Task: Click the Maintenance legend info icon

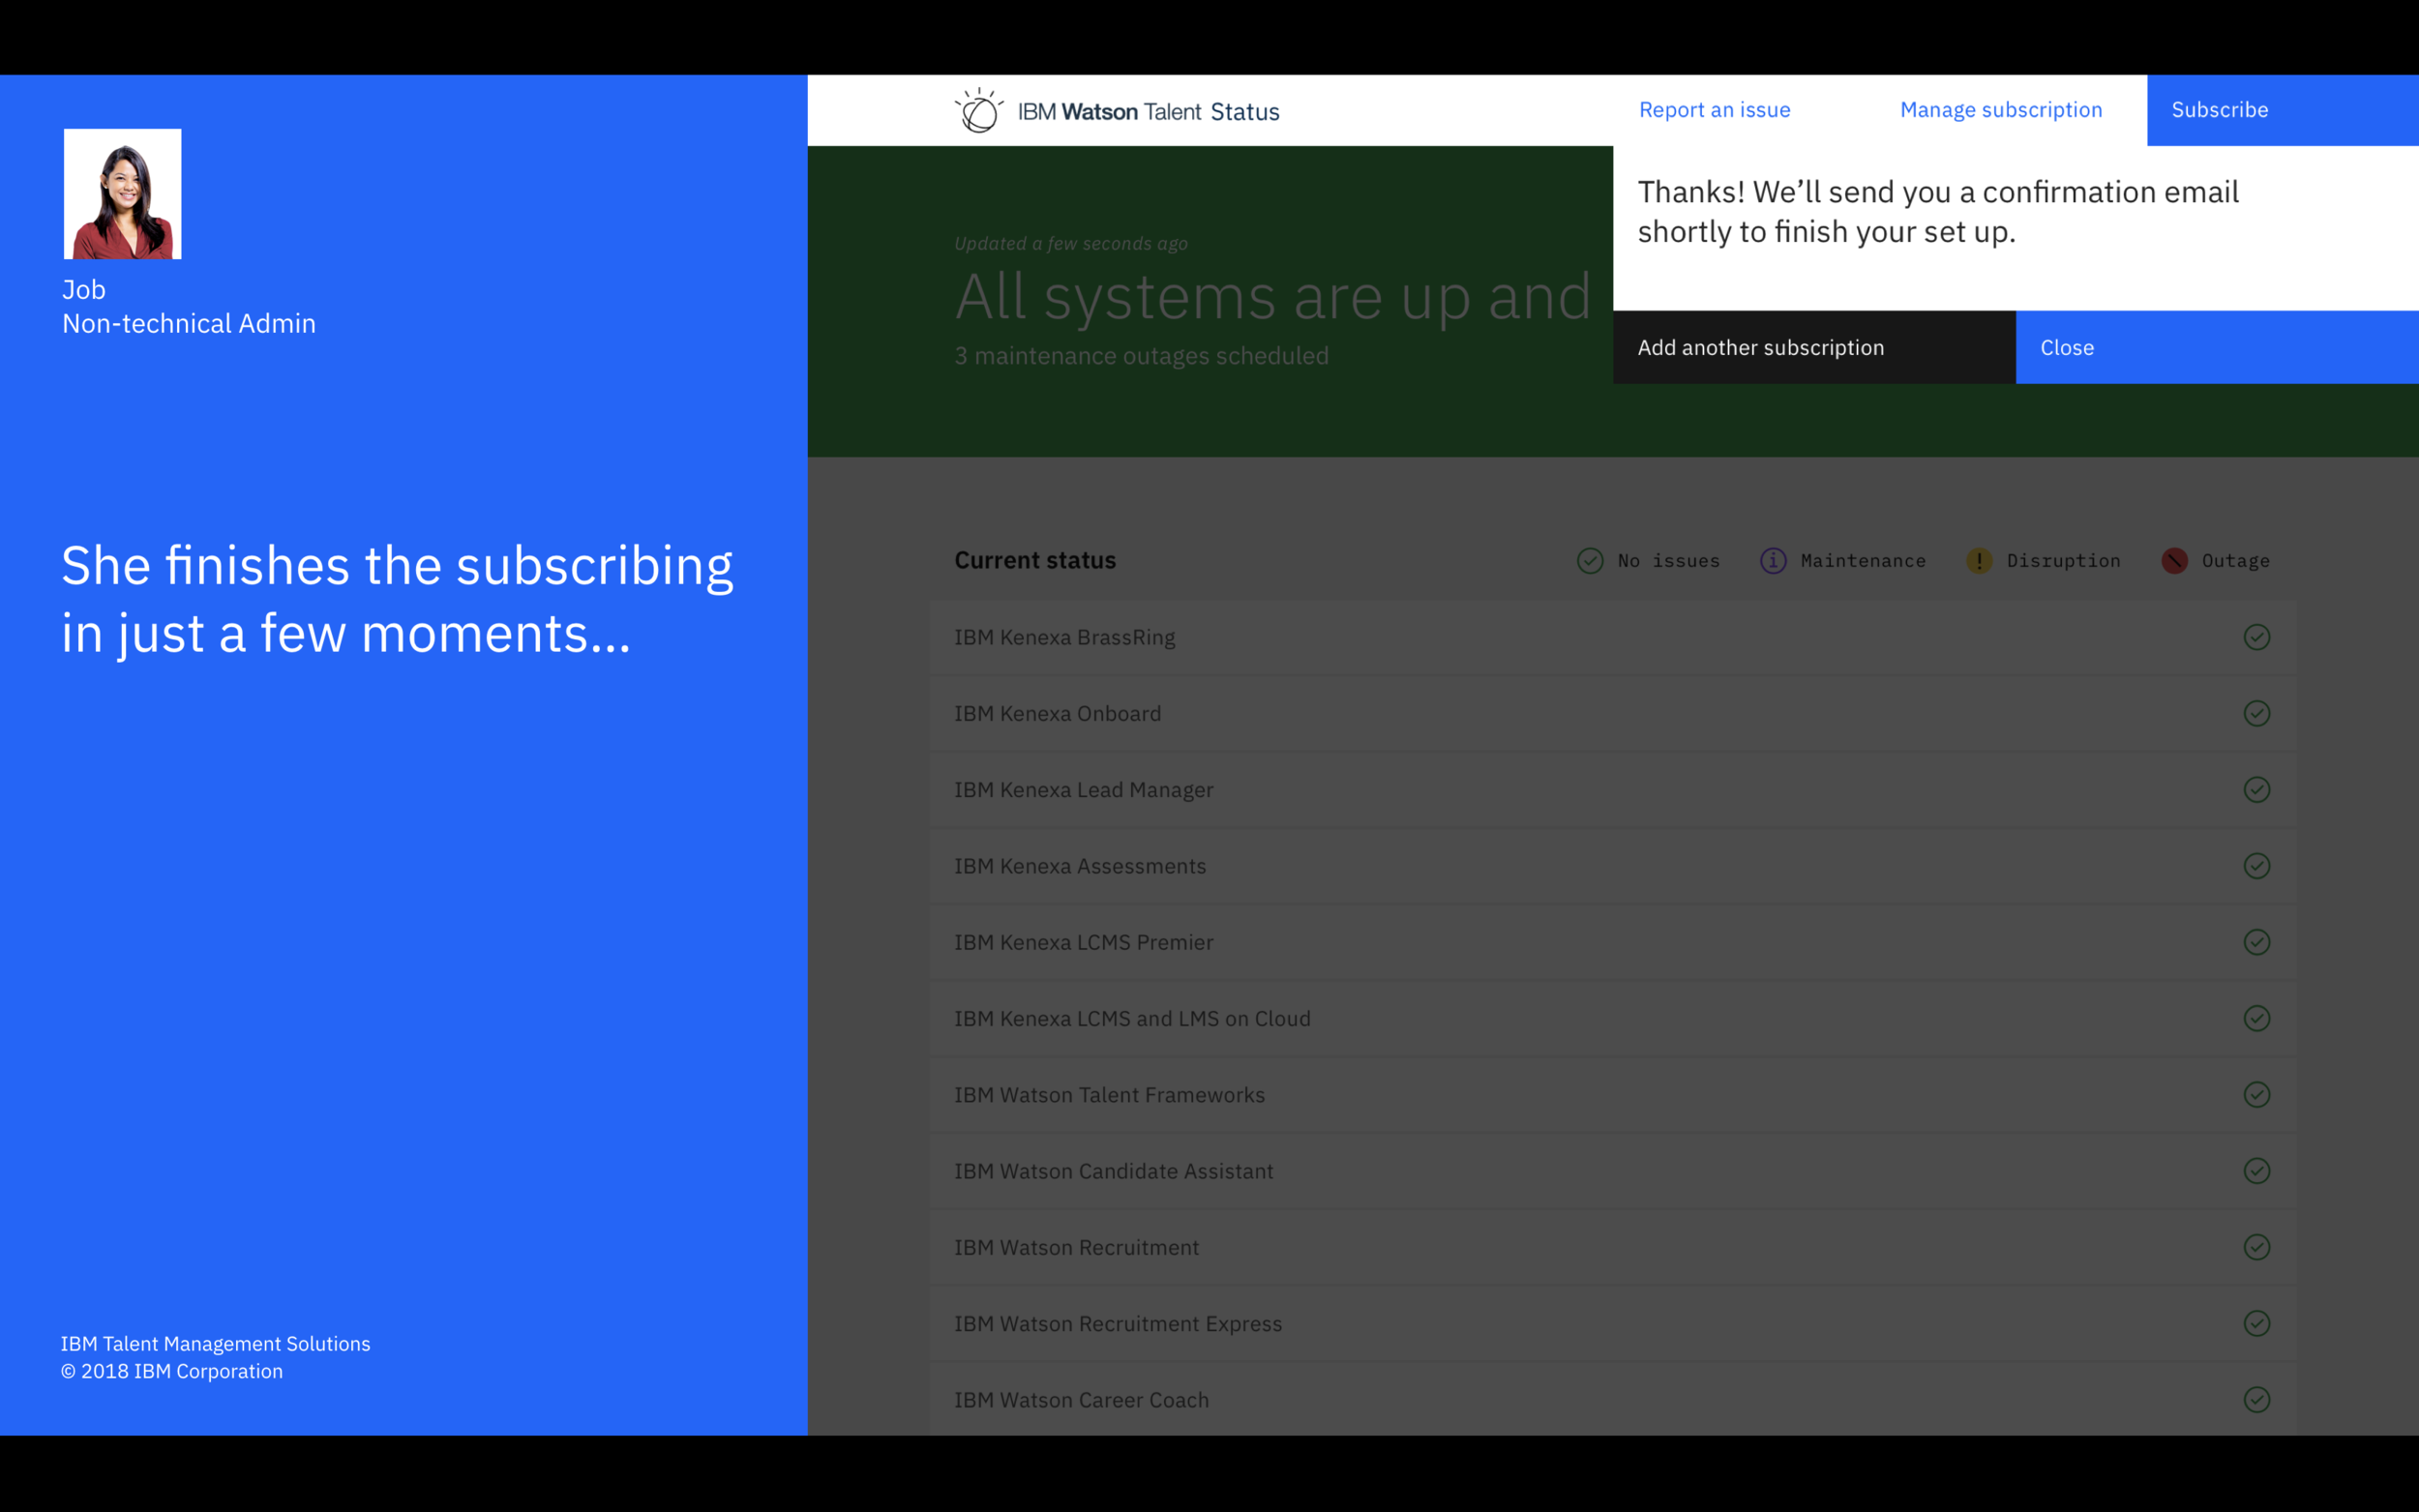Action: (x=1773, y=561)
